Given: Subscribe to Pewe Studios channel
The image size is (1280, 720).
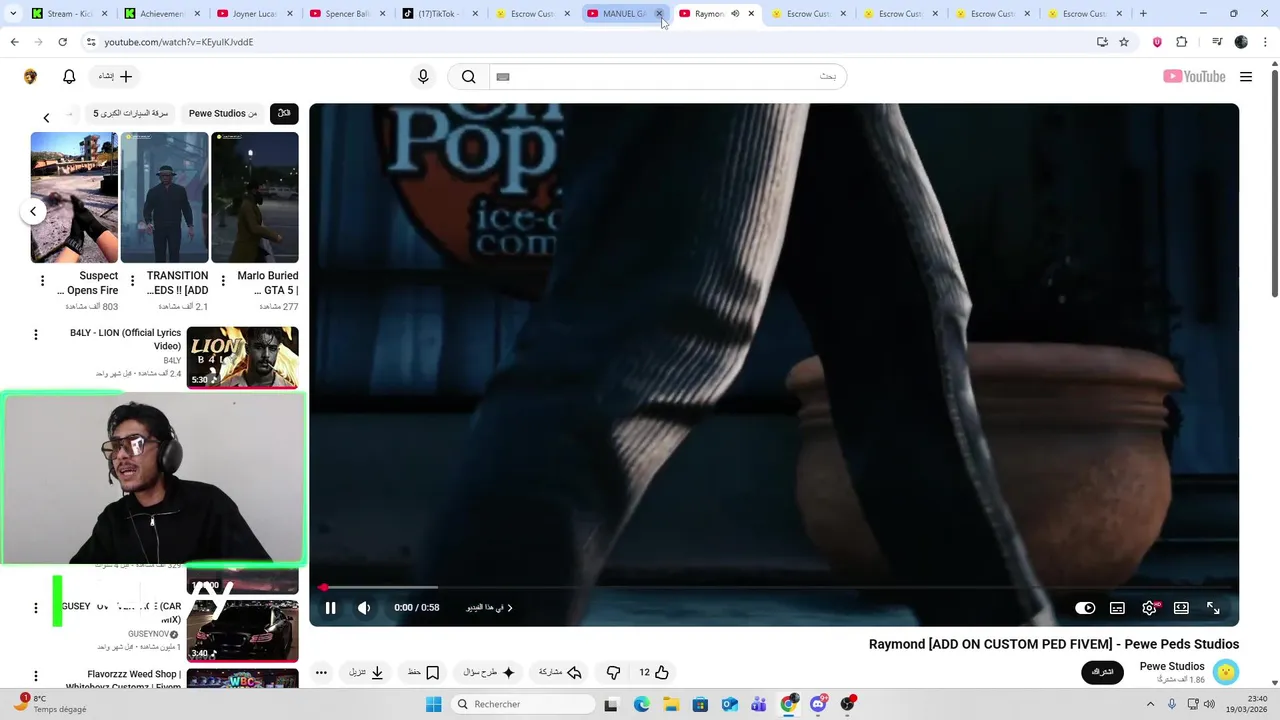Looking at the screenshot, I should click(1102, 672).
